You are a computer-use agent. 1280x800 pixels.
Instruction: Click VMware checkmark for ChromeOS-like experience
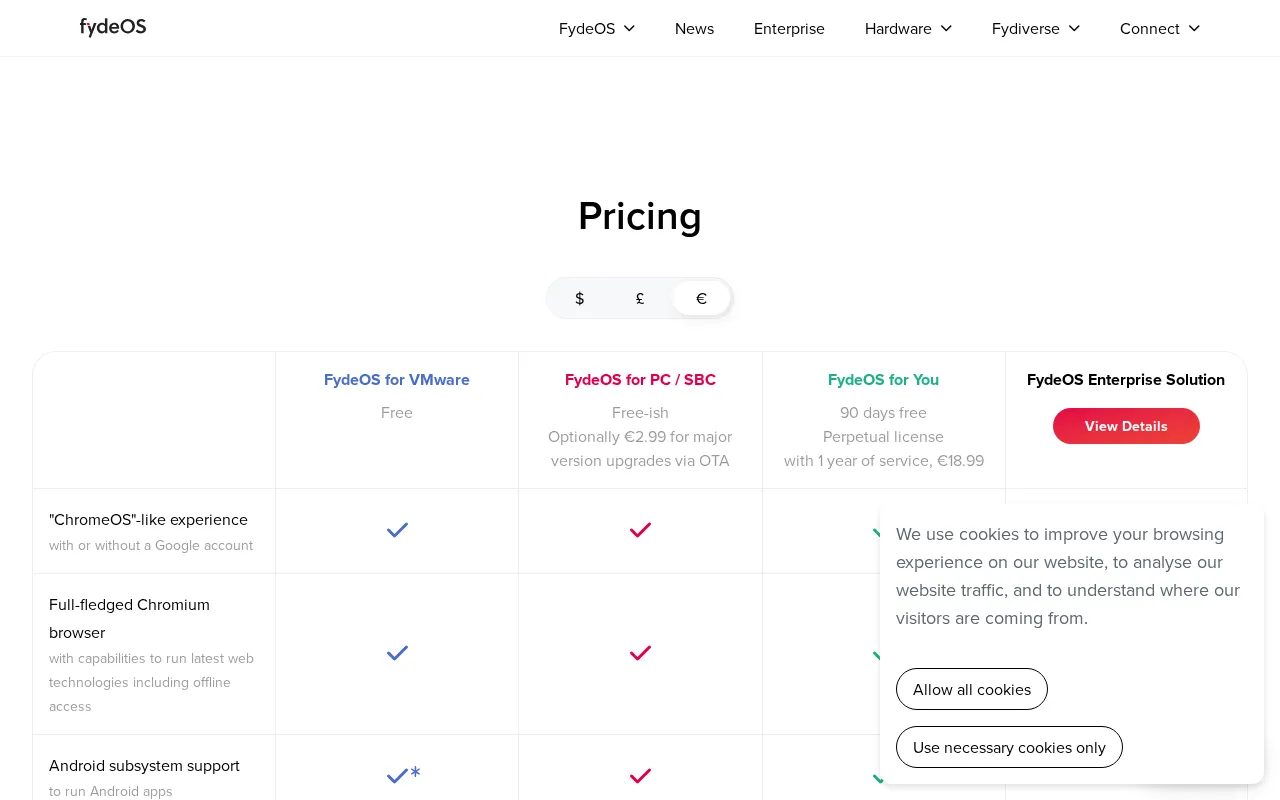tap(397, 530)
